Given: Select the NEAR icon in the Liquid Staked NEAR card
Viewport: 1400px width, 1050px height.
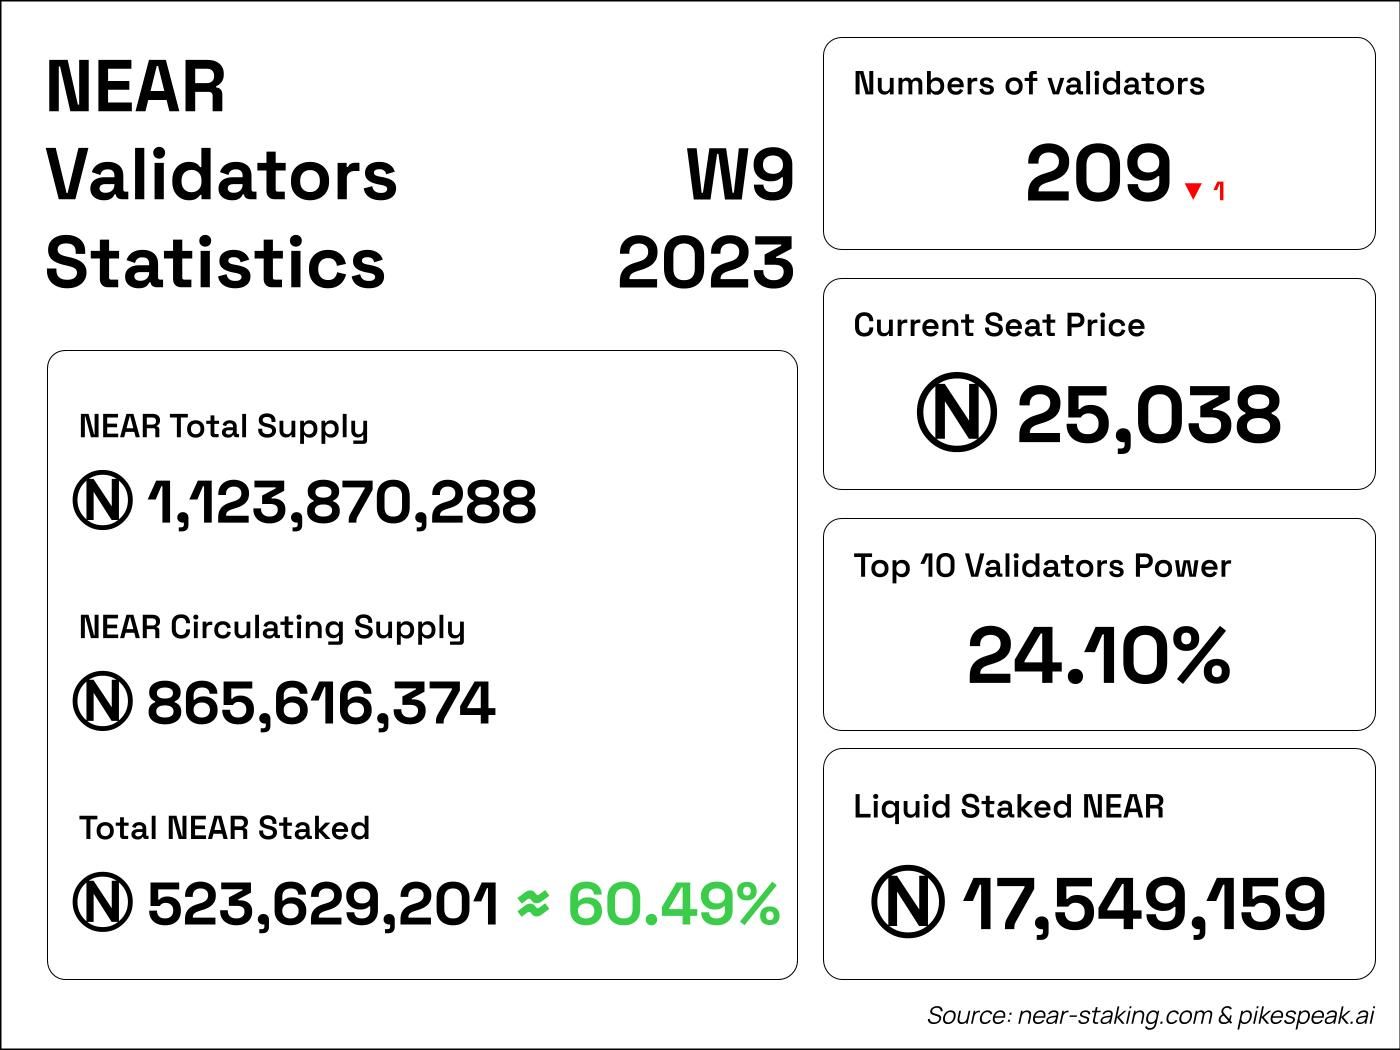Looking at the screenshot, I should tap(908, 902).
